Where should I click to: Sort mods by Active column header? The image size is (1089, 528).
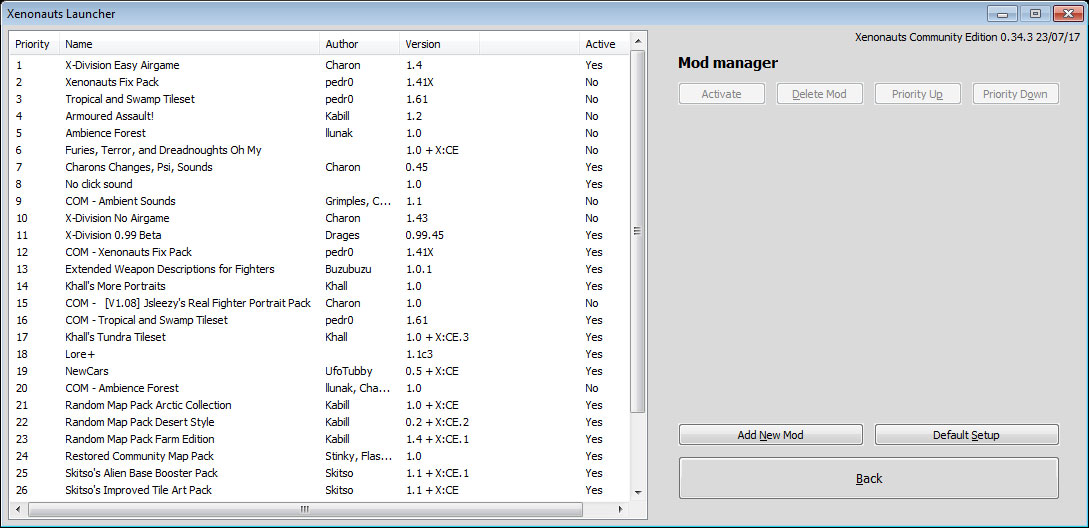[x=603, y=44]
